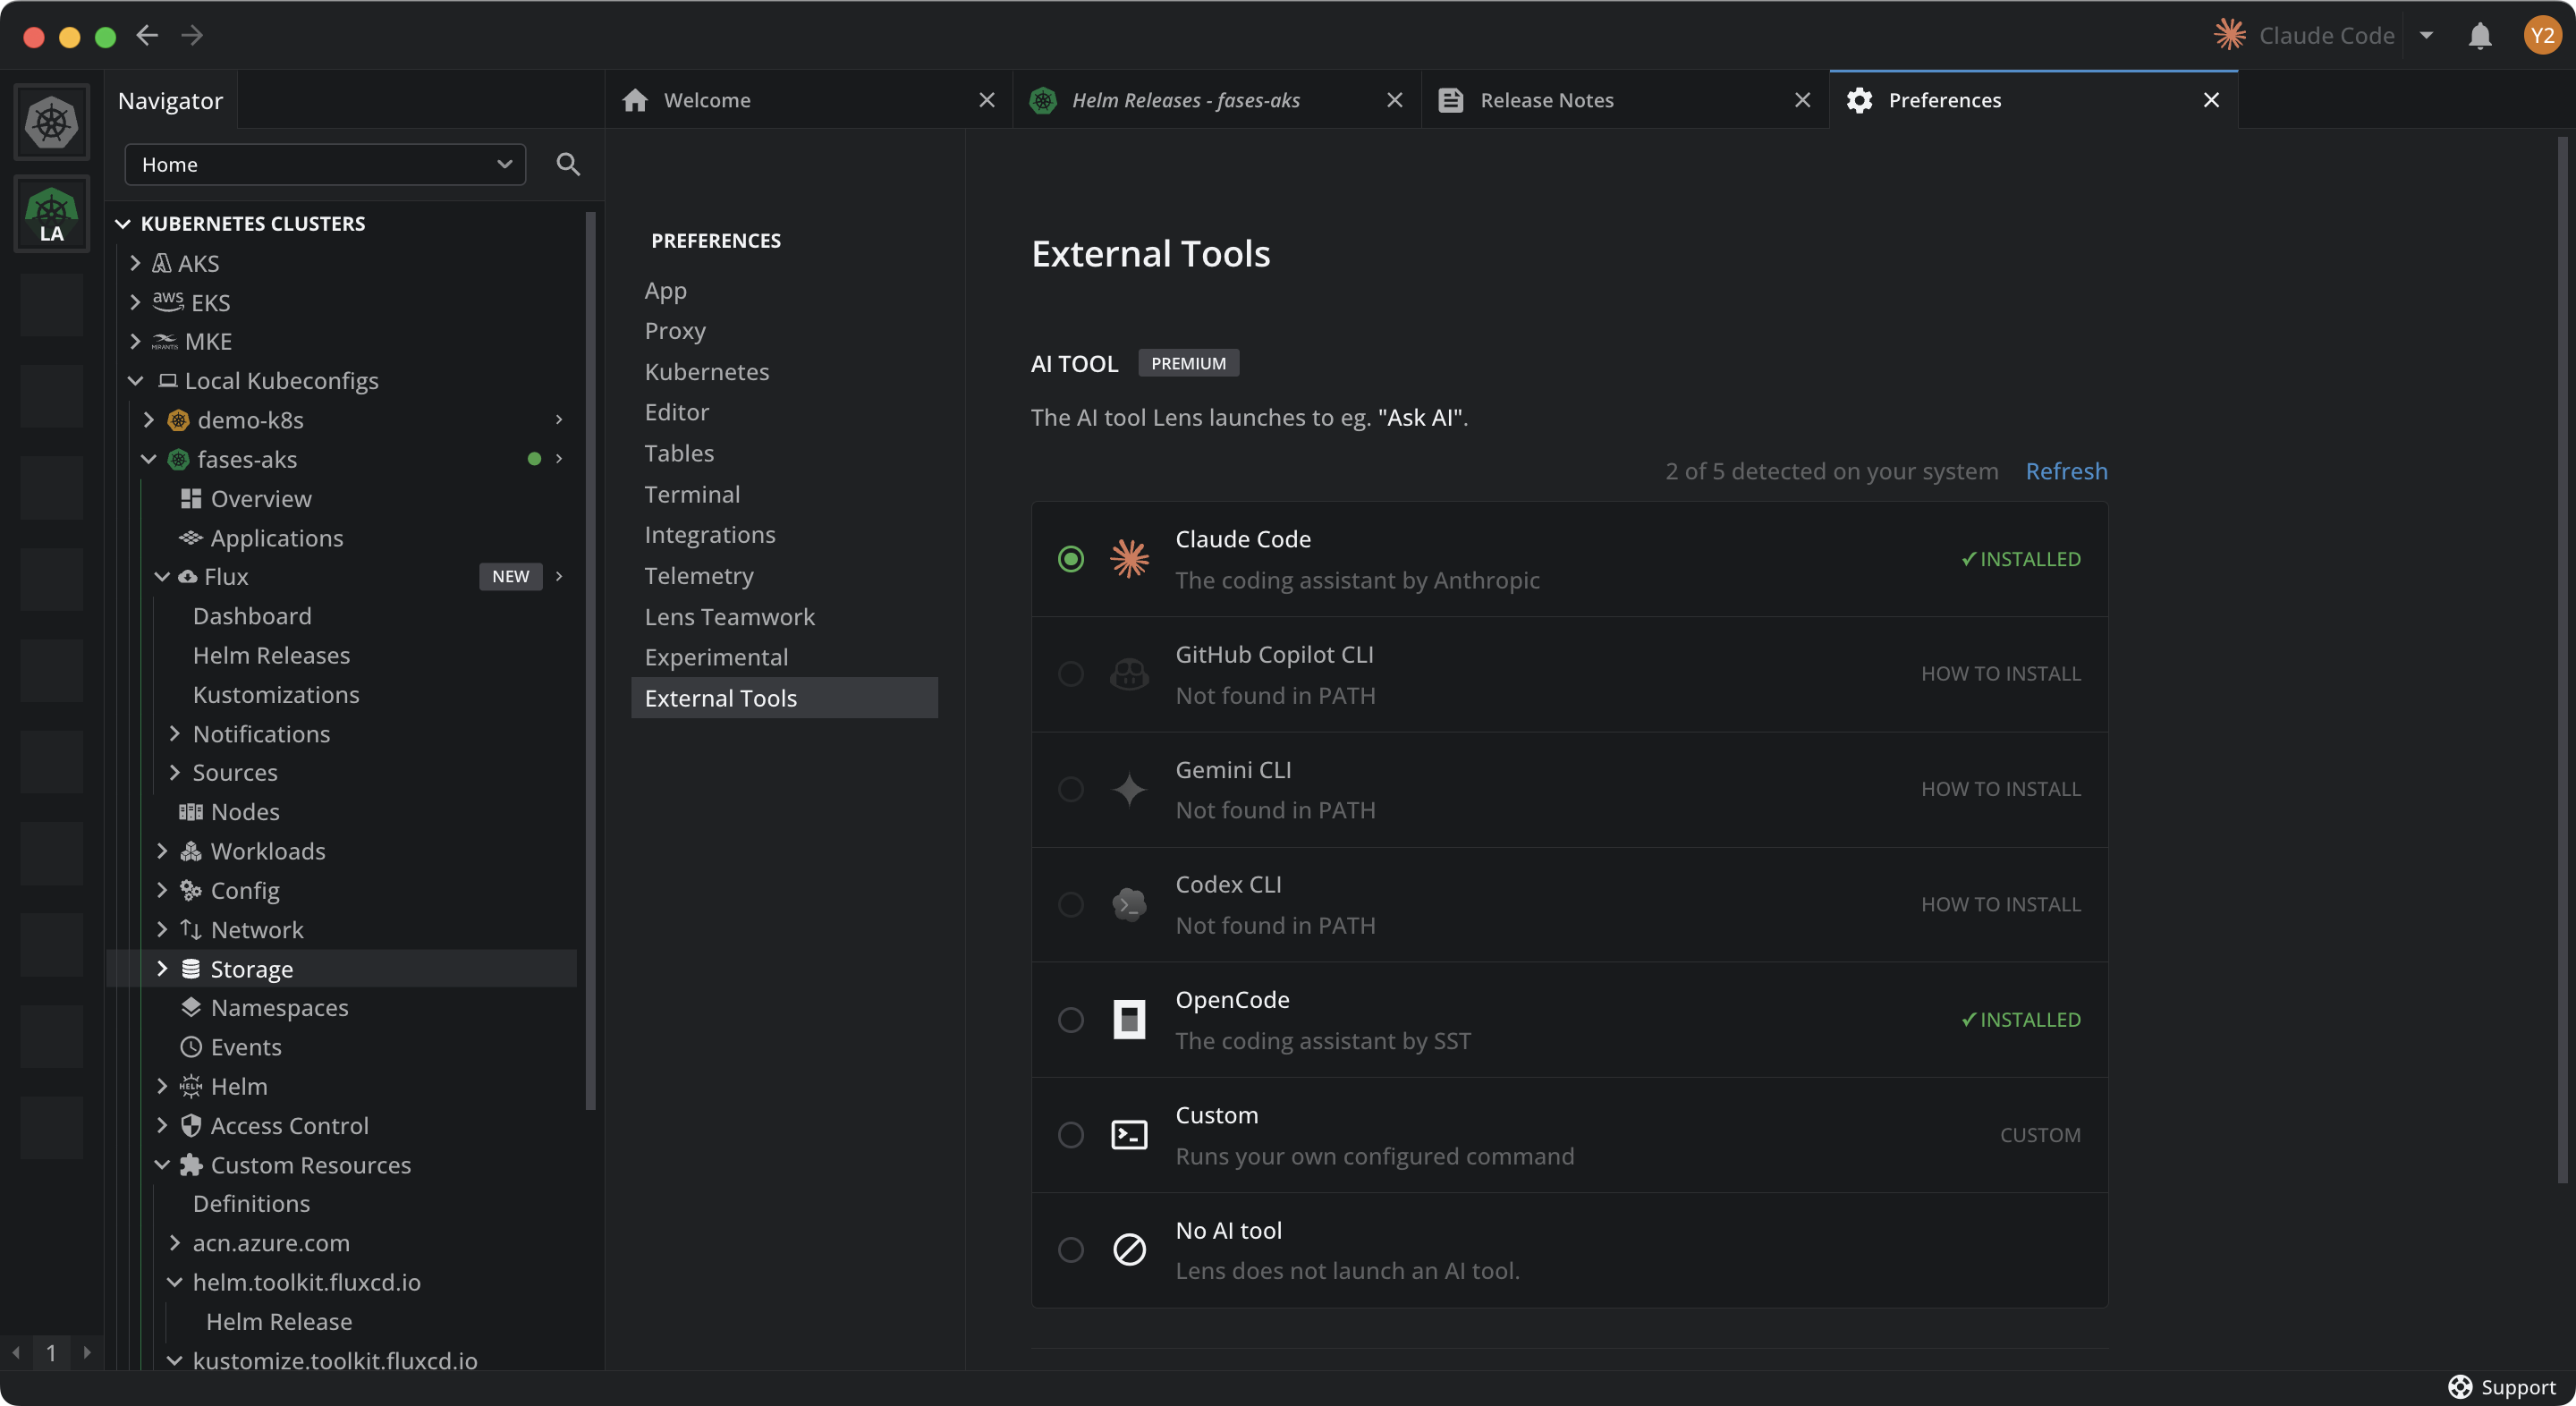Select the No AI tool radio button
Viewport: 2576px width, 1406px height.
click(1070, 1249)
